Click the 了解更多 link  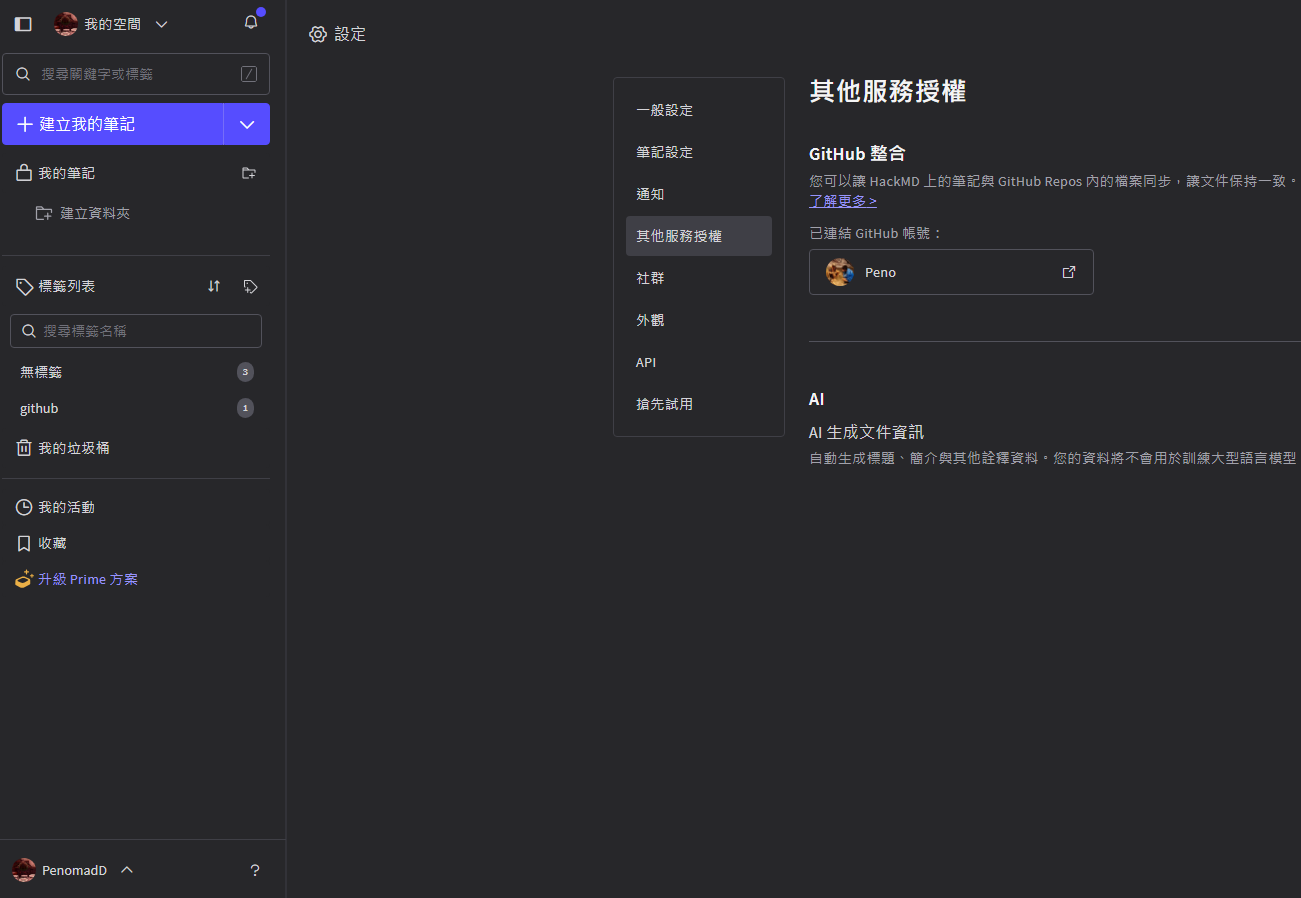point(843,201)
